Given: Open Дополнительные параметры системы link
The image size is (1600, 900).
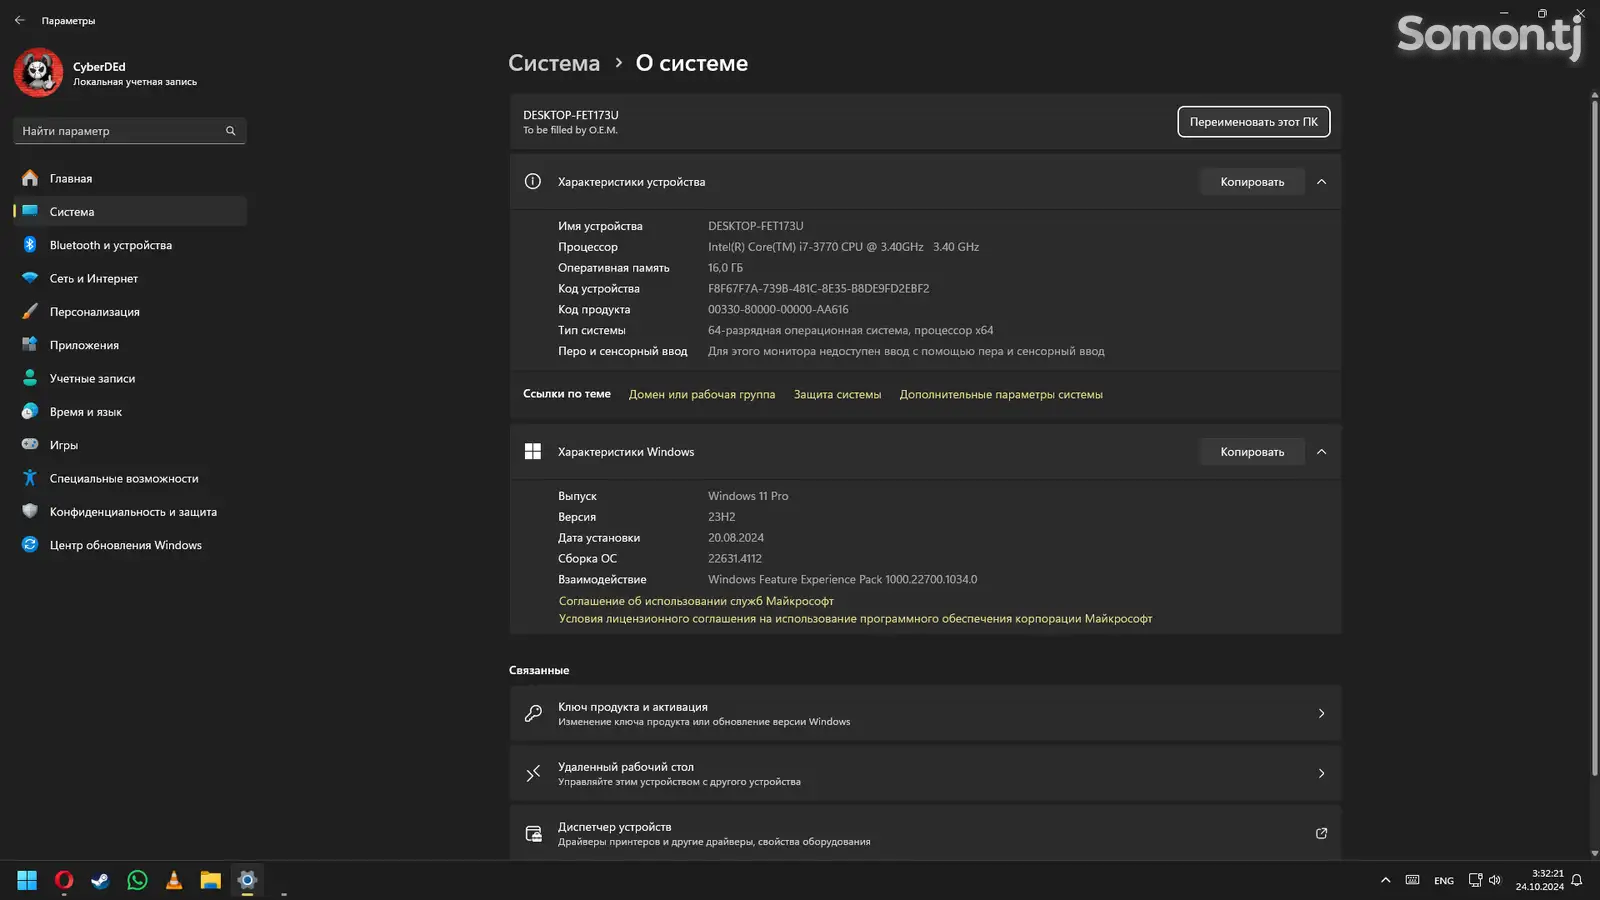Looking at the screenshot, I should pos(1001,394).
